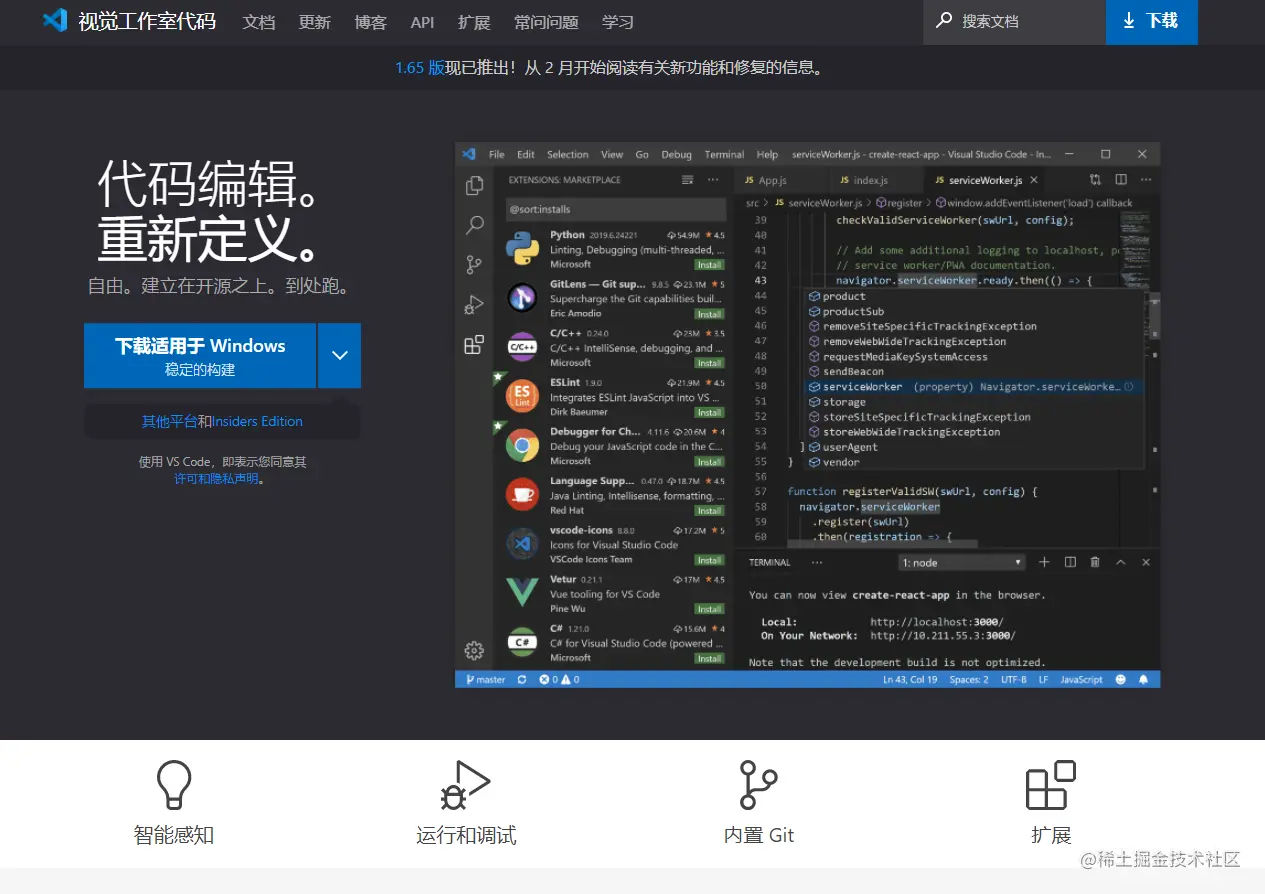Image resolution: width=1265 pixels, height=894 pixels.
Task: Open the more actions icon in the Extensions panel header
Action: pos(712,180)
